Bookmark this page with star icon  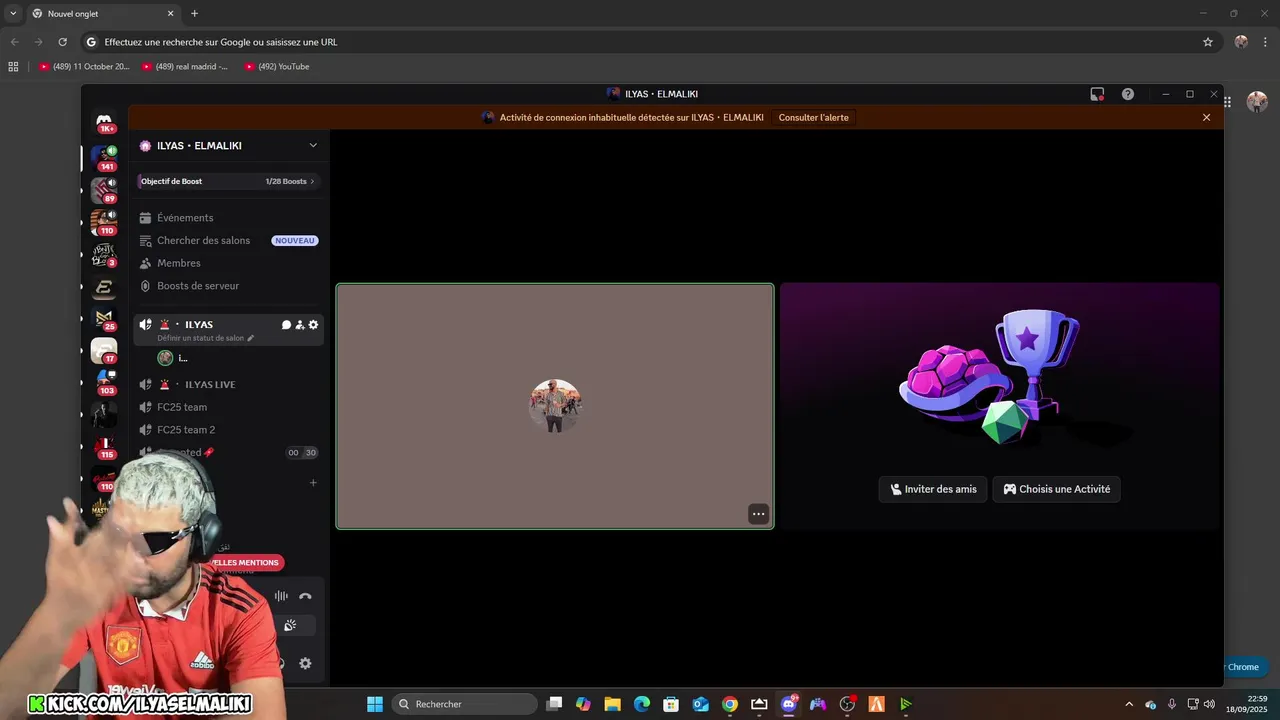point(1208,42)
